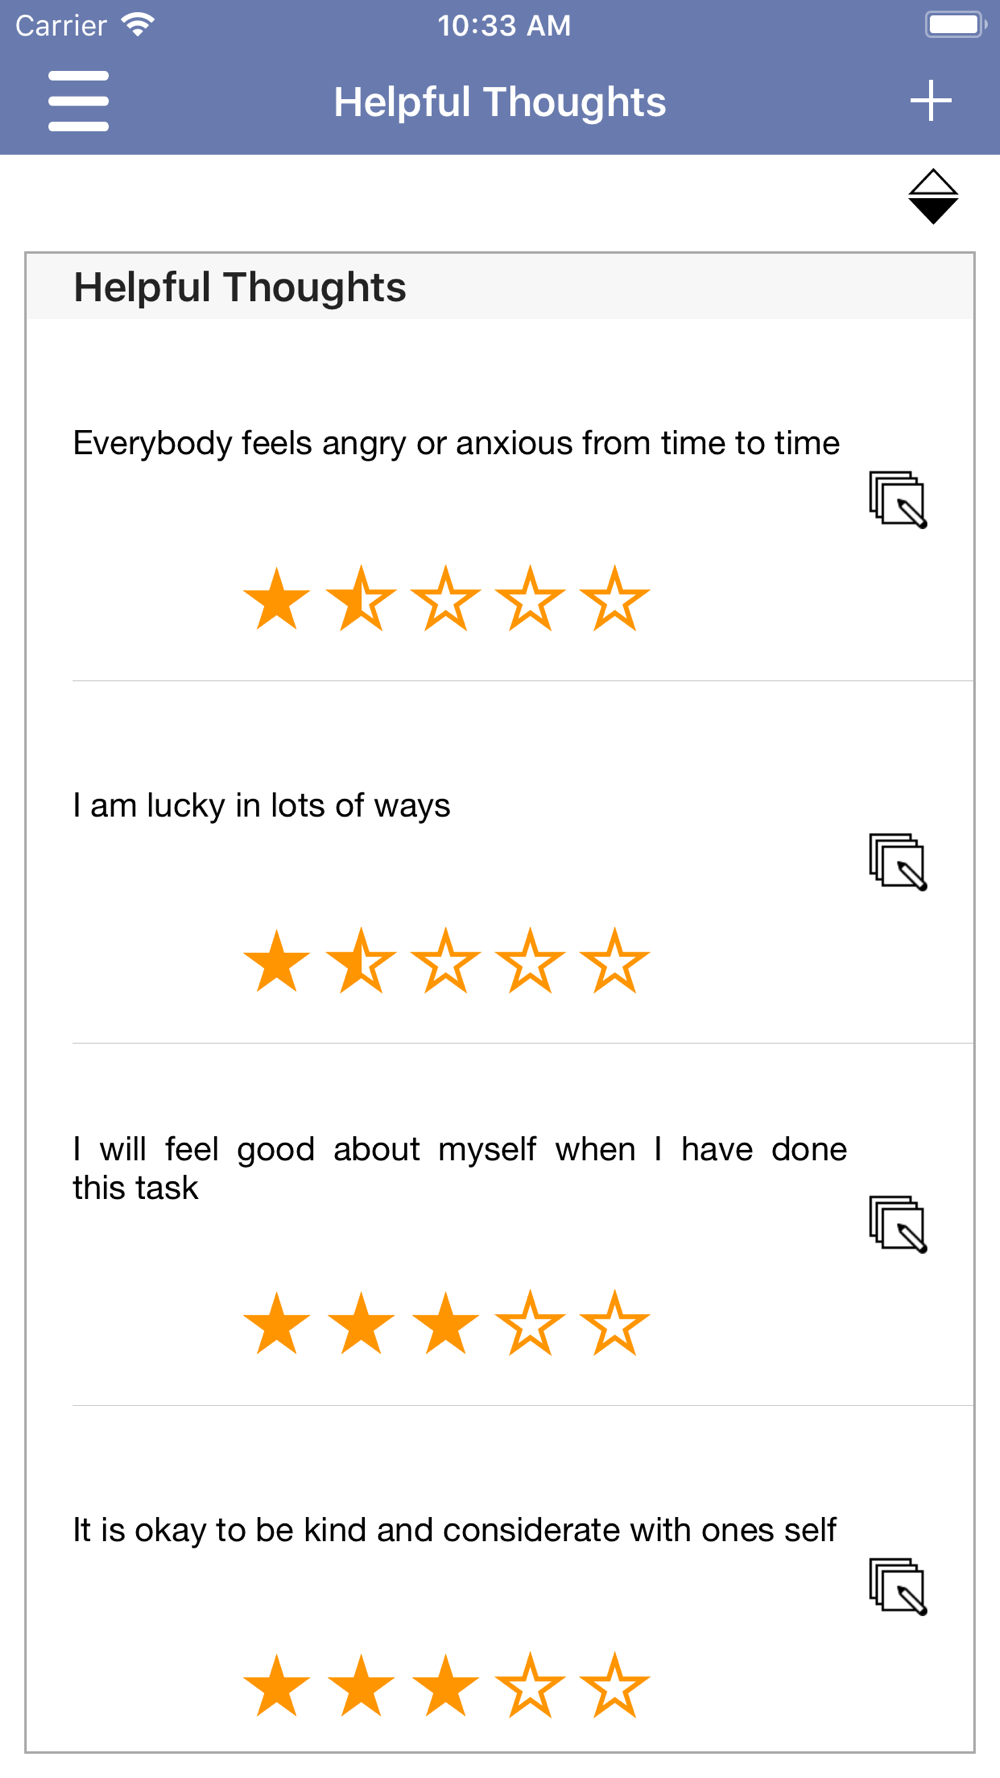Screen dimensions: 1000x1778
Task: Edit the 'Everybody feels angry or anxious' thought
Action: point(898,499)
